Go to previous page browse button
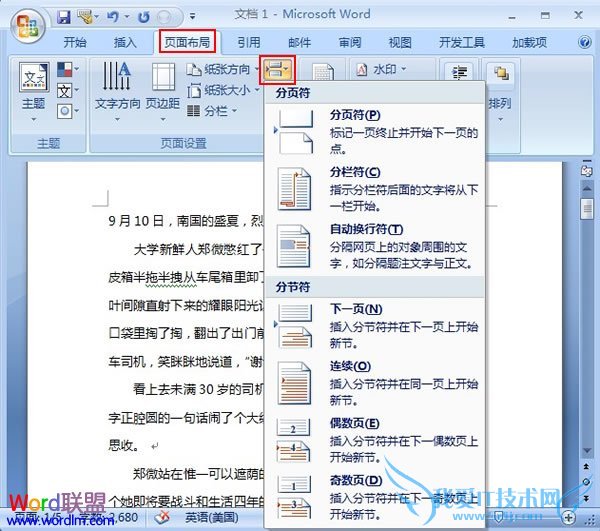Screen dimensions: 600x531 pos(586,466)
